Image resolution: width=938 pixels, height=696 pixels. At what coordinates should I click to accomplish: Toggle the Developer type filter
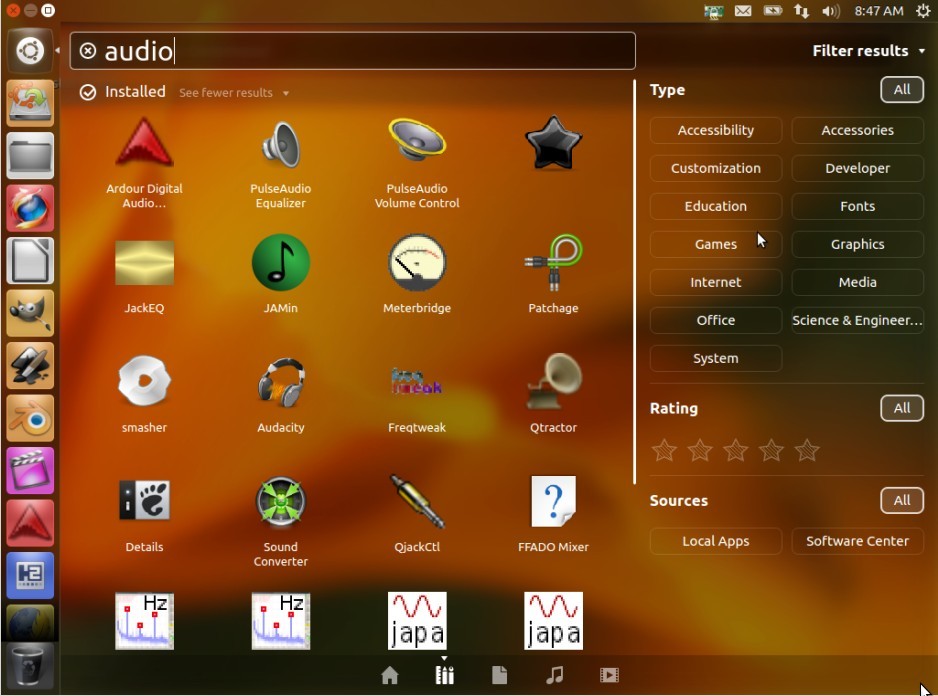point(857,168)
